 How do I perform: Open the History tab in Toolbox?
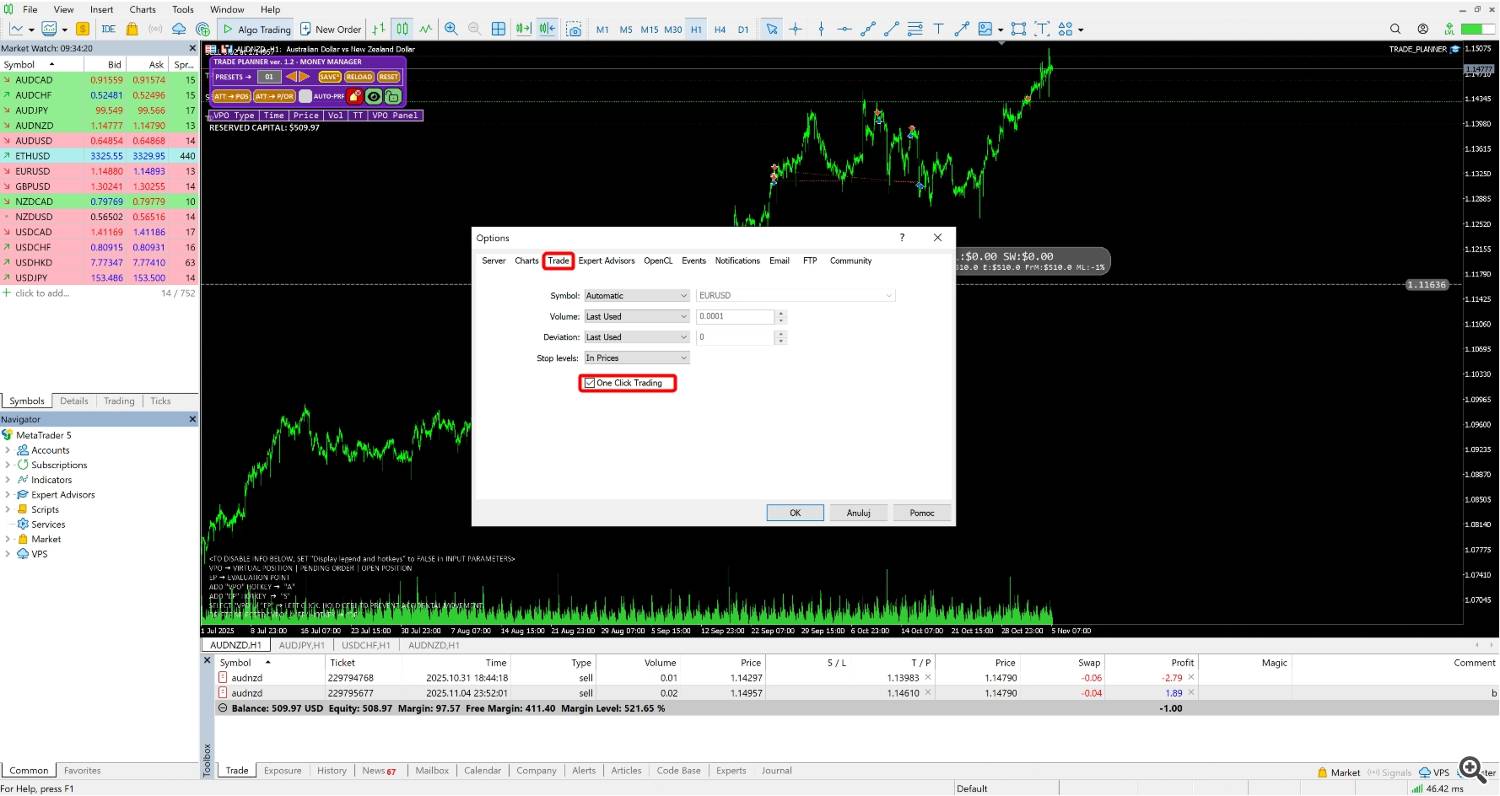[x=331, y=771]
